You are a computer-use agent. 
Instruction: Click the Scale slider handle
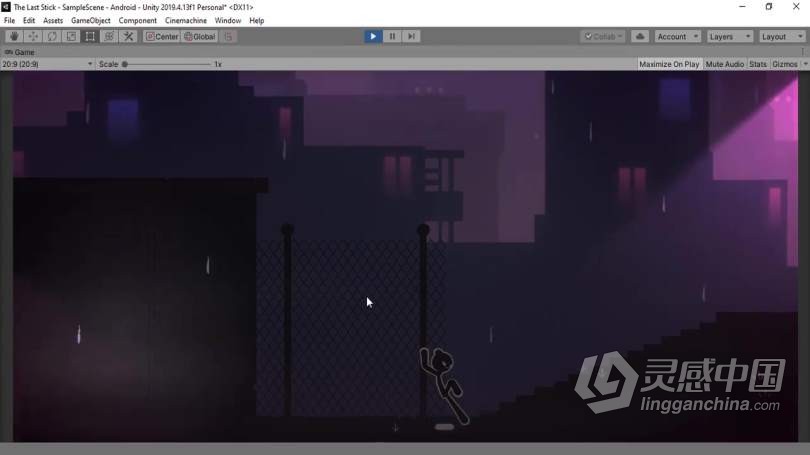tap(124, 64)
